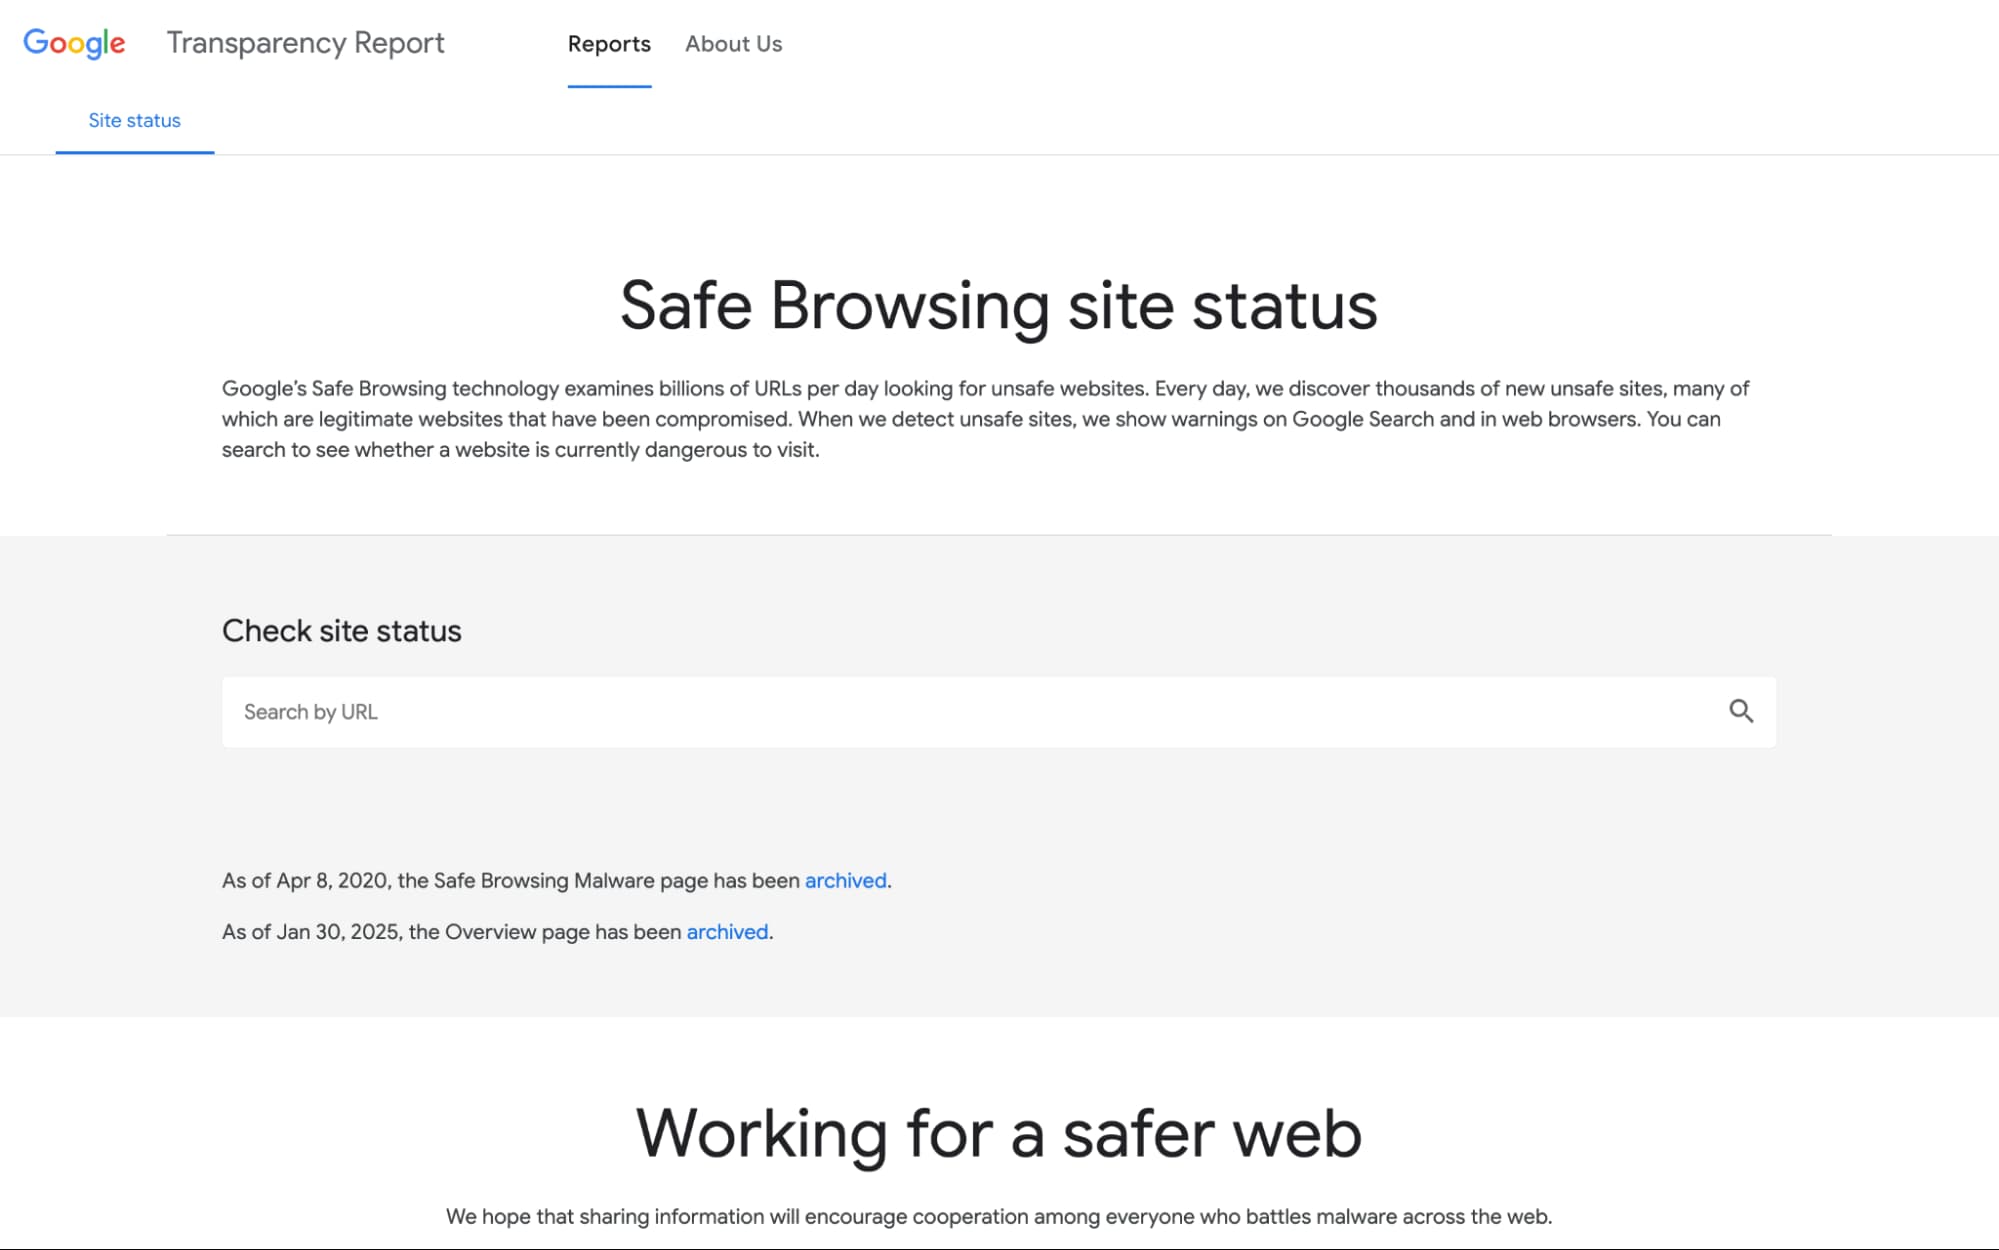Click the Google brand mark in the header
Viewport: 1999px width, 1250px height.
[74, 43]
